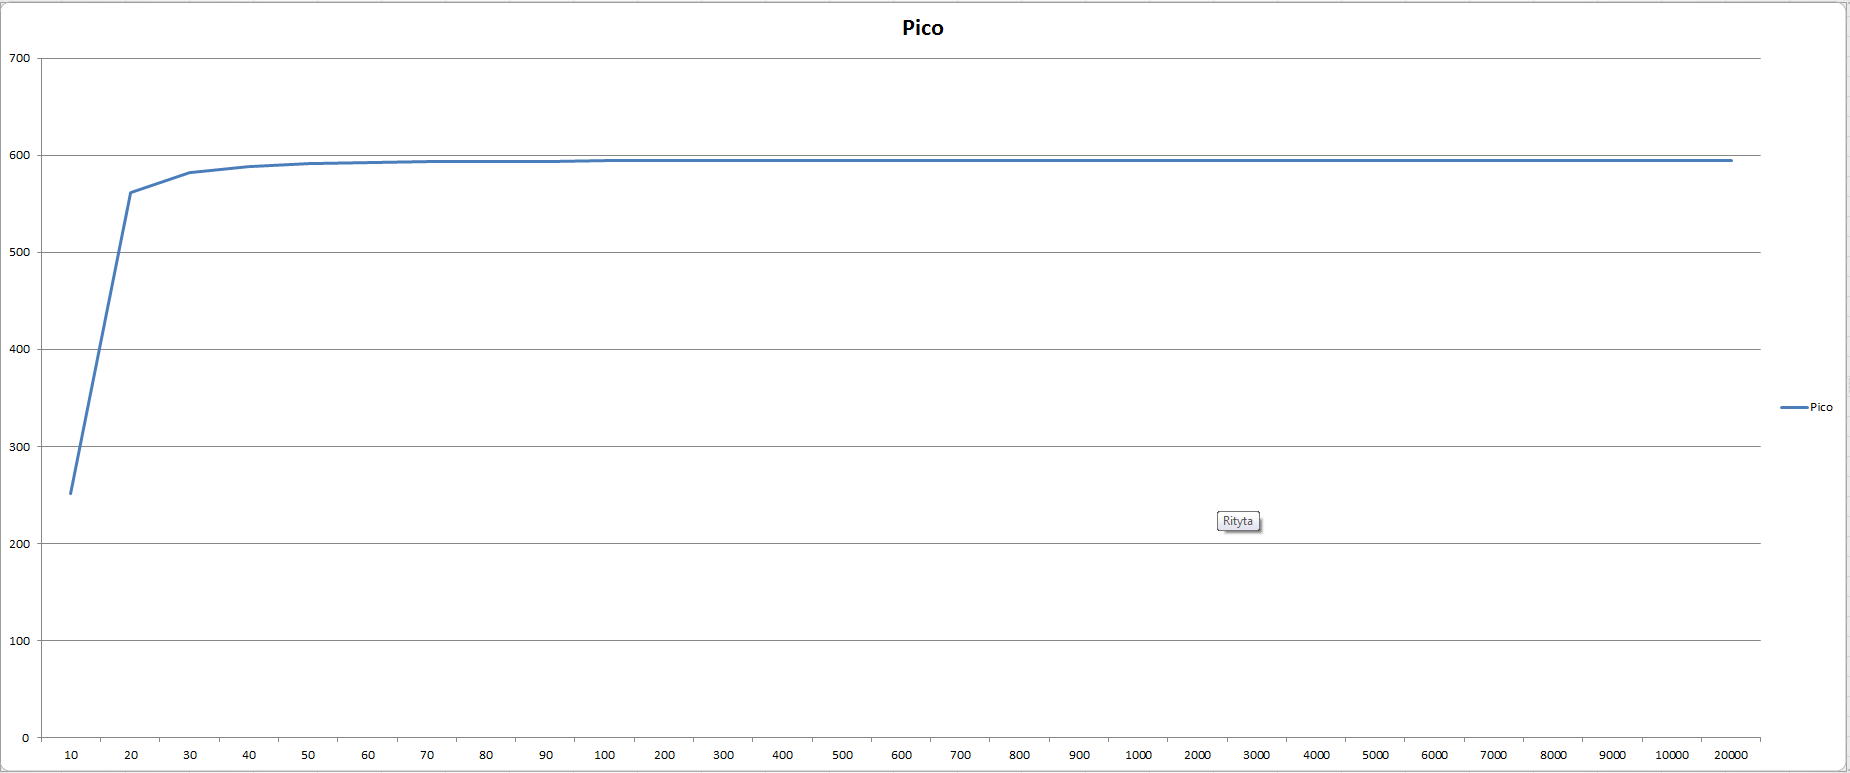The width and height of the screenshot is (1850, 773).
Task: Click the 500 value axis label
Action: tap(19, 252)
